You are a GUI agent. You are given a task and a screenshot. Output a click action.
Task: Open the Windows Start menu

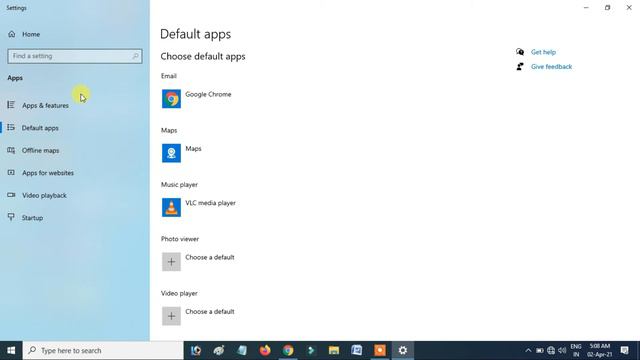coord(11,350)
